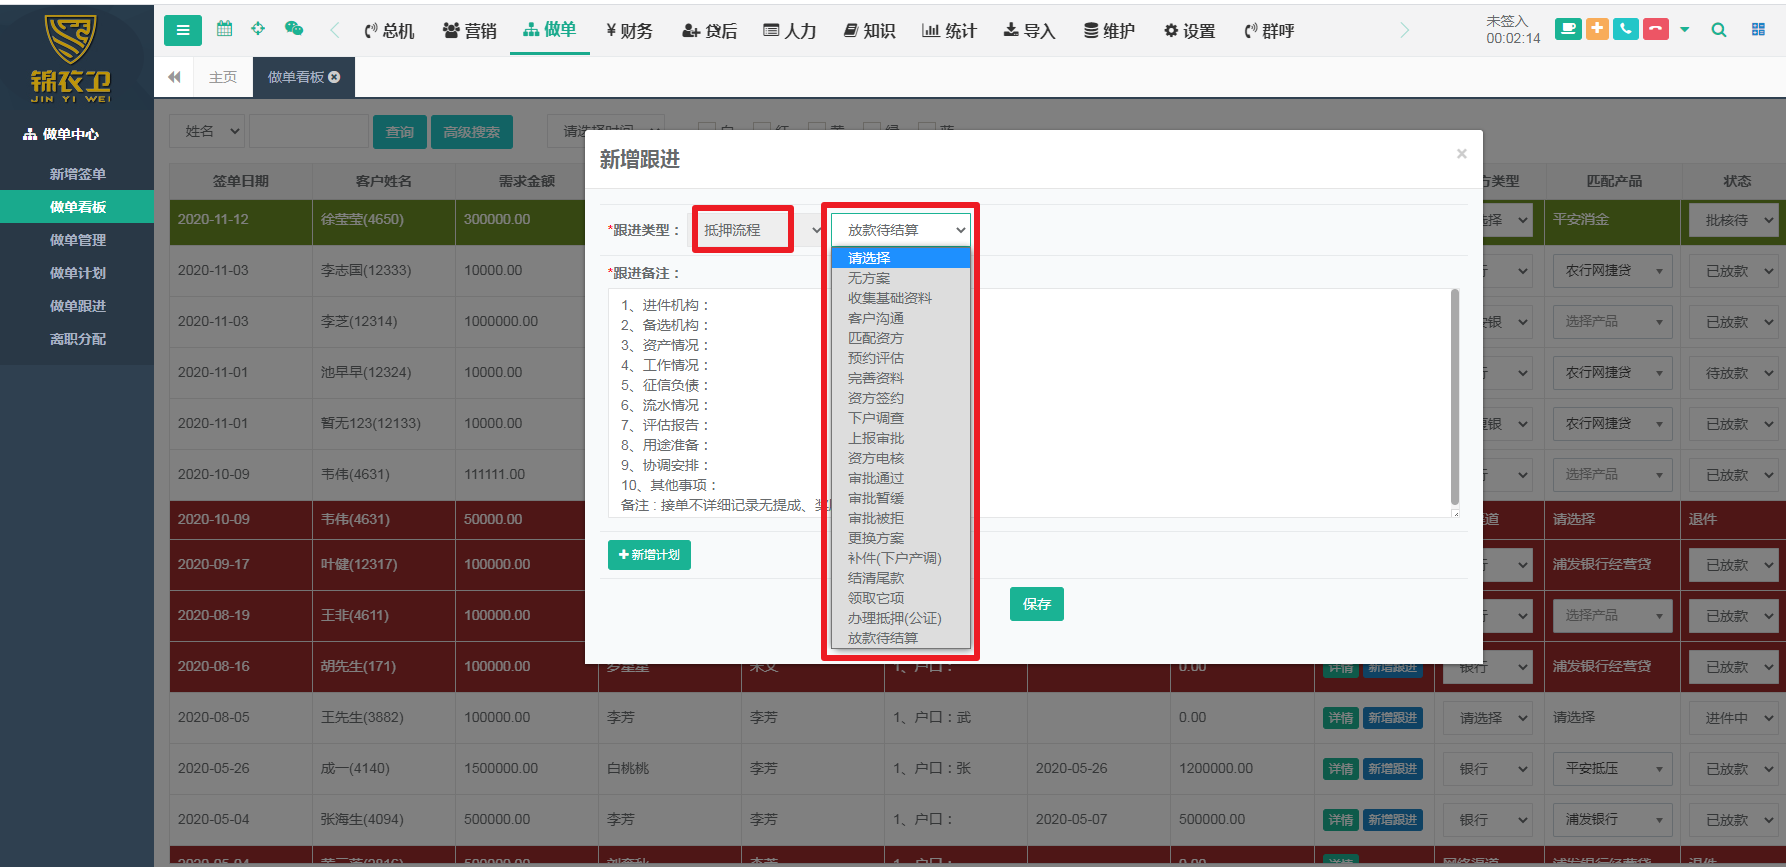Image resolution: width=1786 pixels, height=867 pixels.
Task: Open the 营销 menu
Action: pyautogui.click(x=470, y=31)
